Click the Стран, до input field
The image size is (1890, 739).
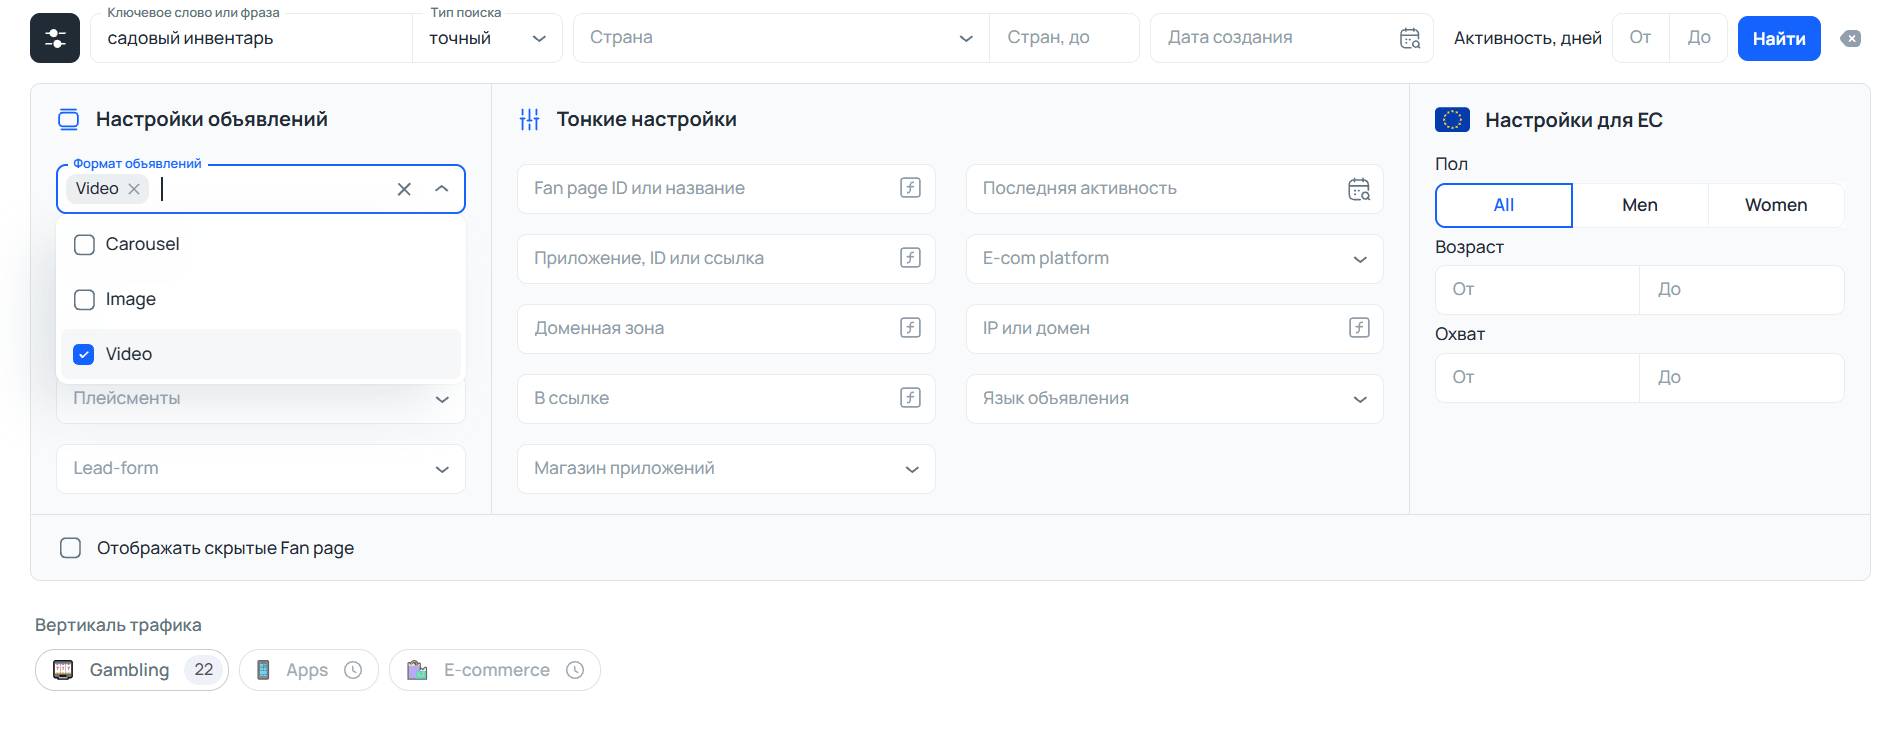1064,38
